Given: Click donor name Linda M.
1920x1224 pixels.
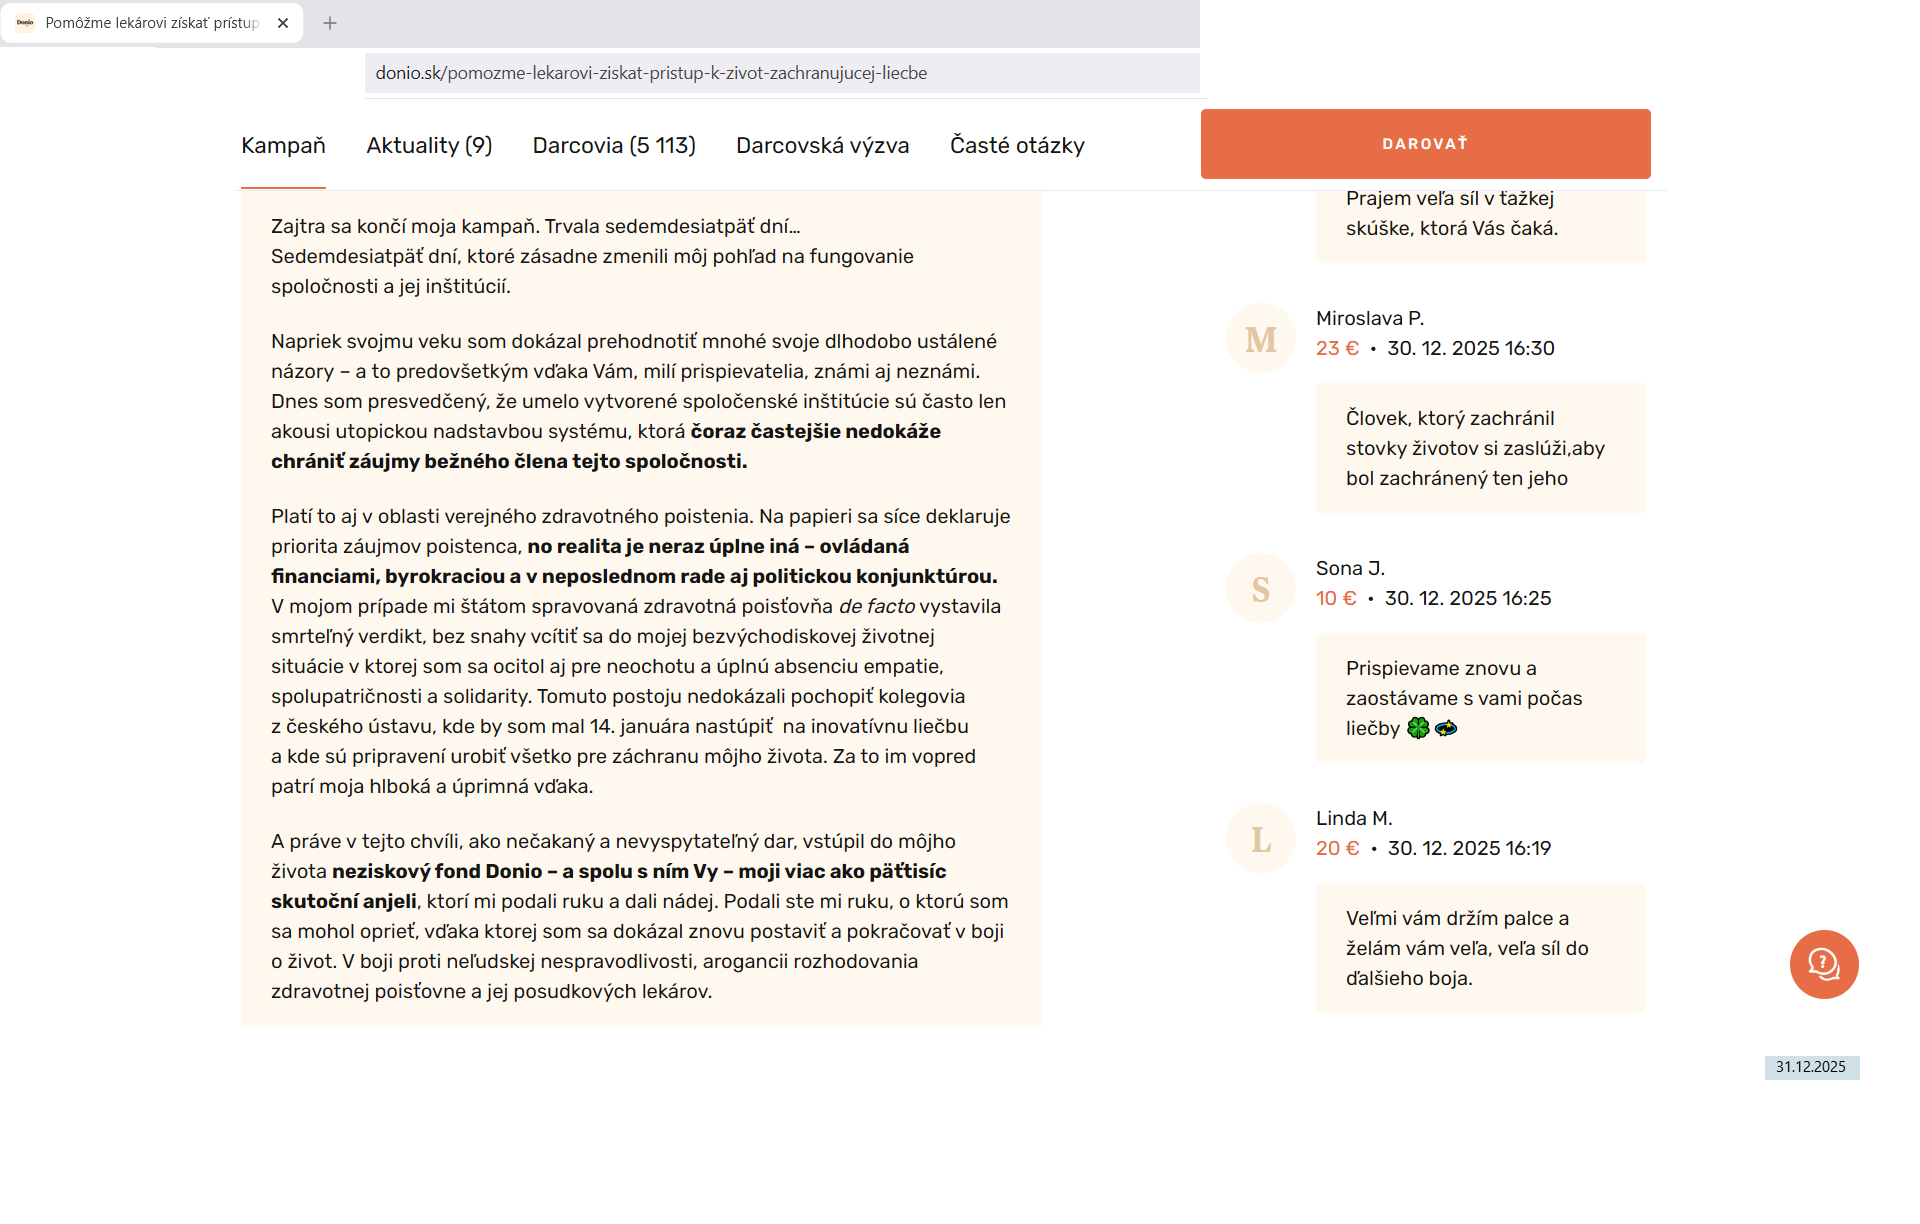Looking at the screenshot, I should pos(1353,818).
